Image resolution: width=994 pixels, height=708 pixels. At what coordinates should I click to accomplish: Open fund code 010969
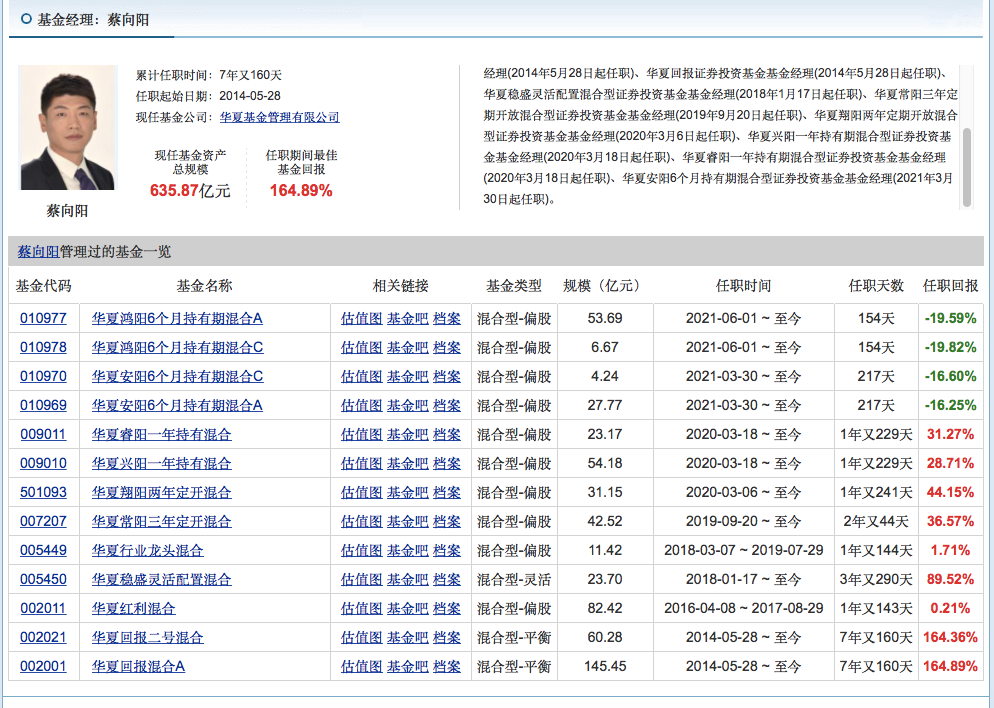[43, 406]
